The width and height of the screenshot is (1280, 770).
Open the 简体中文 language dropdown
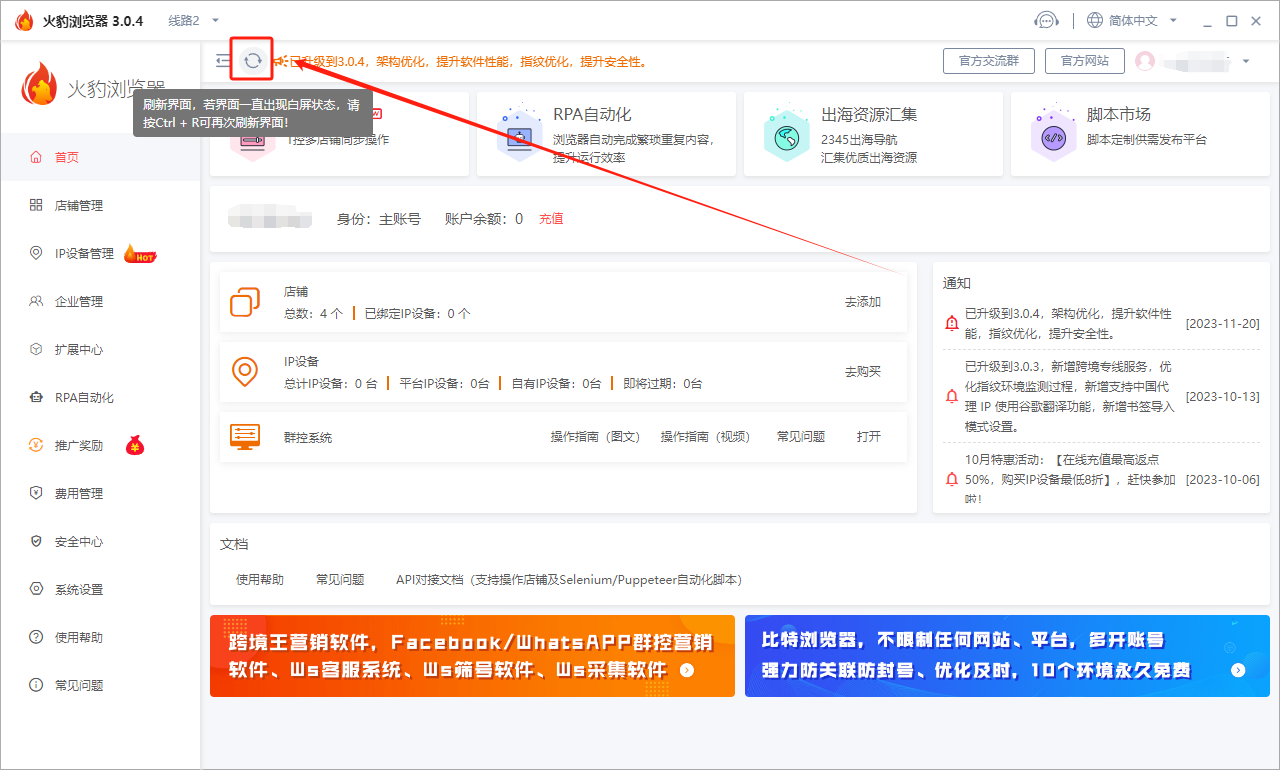(1143, 20)
